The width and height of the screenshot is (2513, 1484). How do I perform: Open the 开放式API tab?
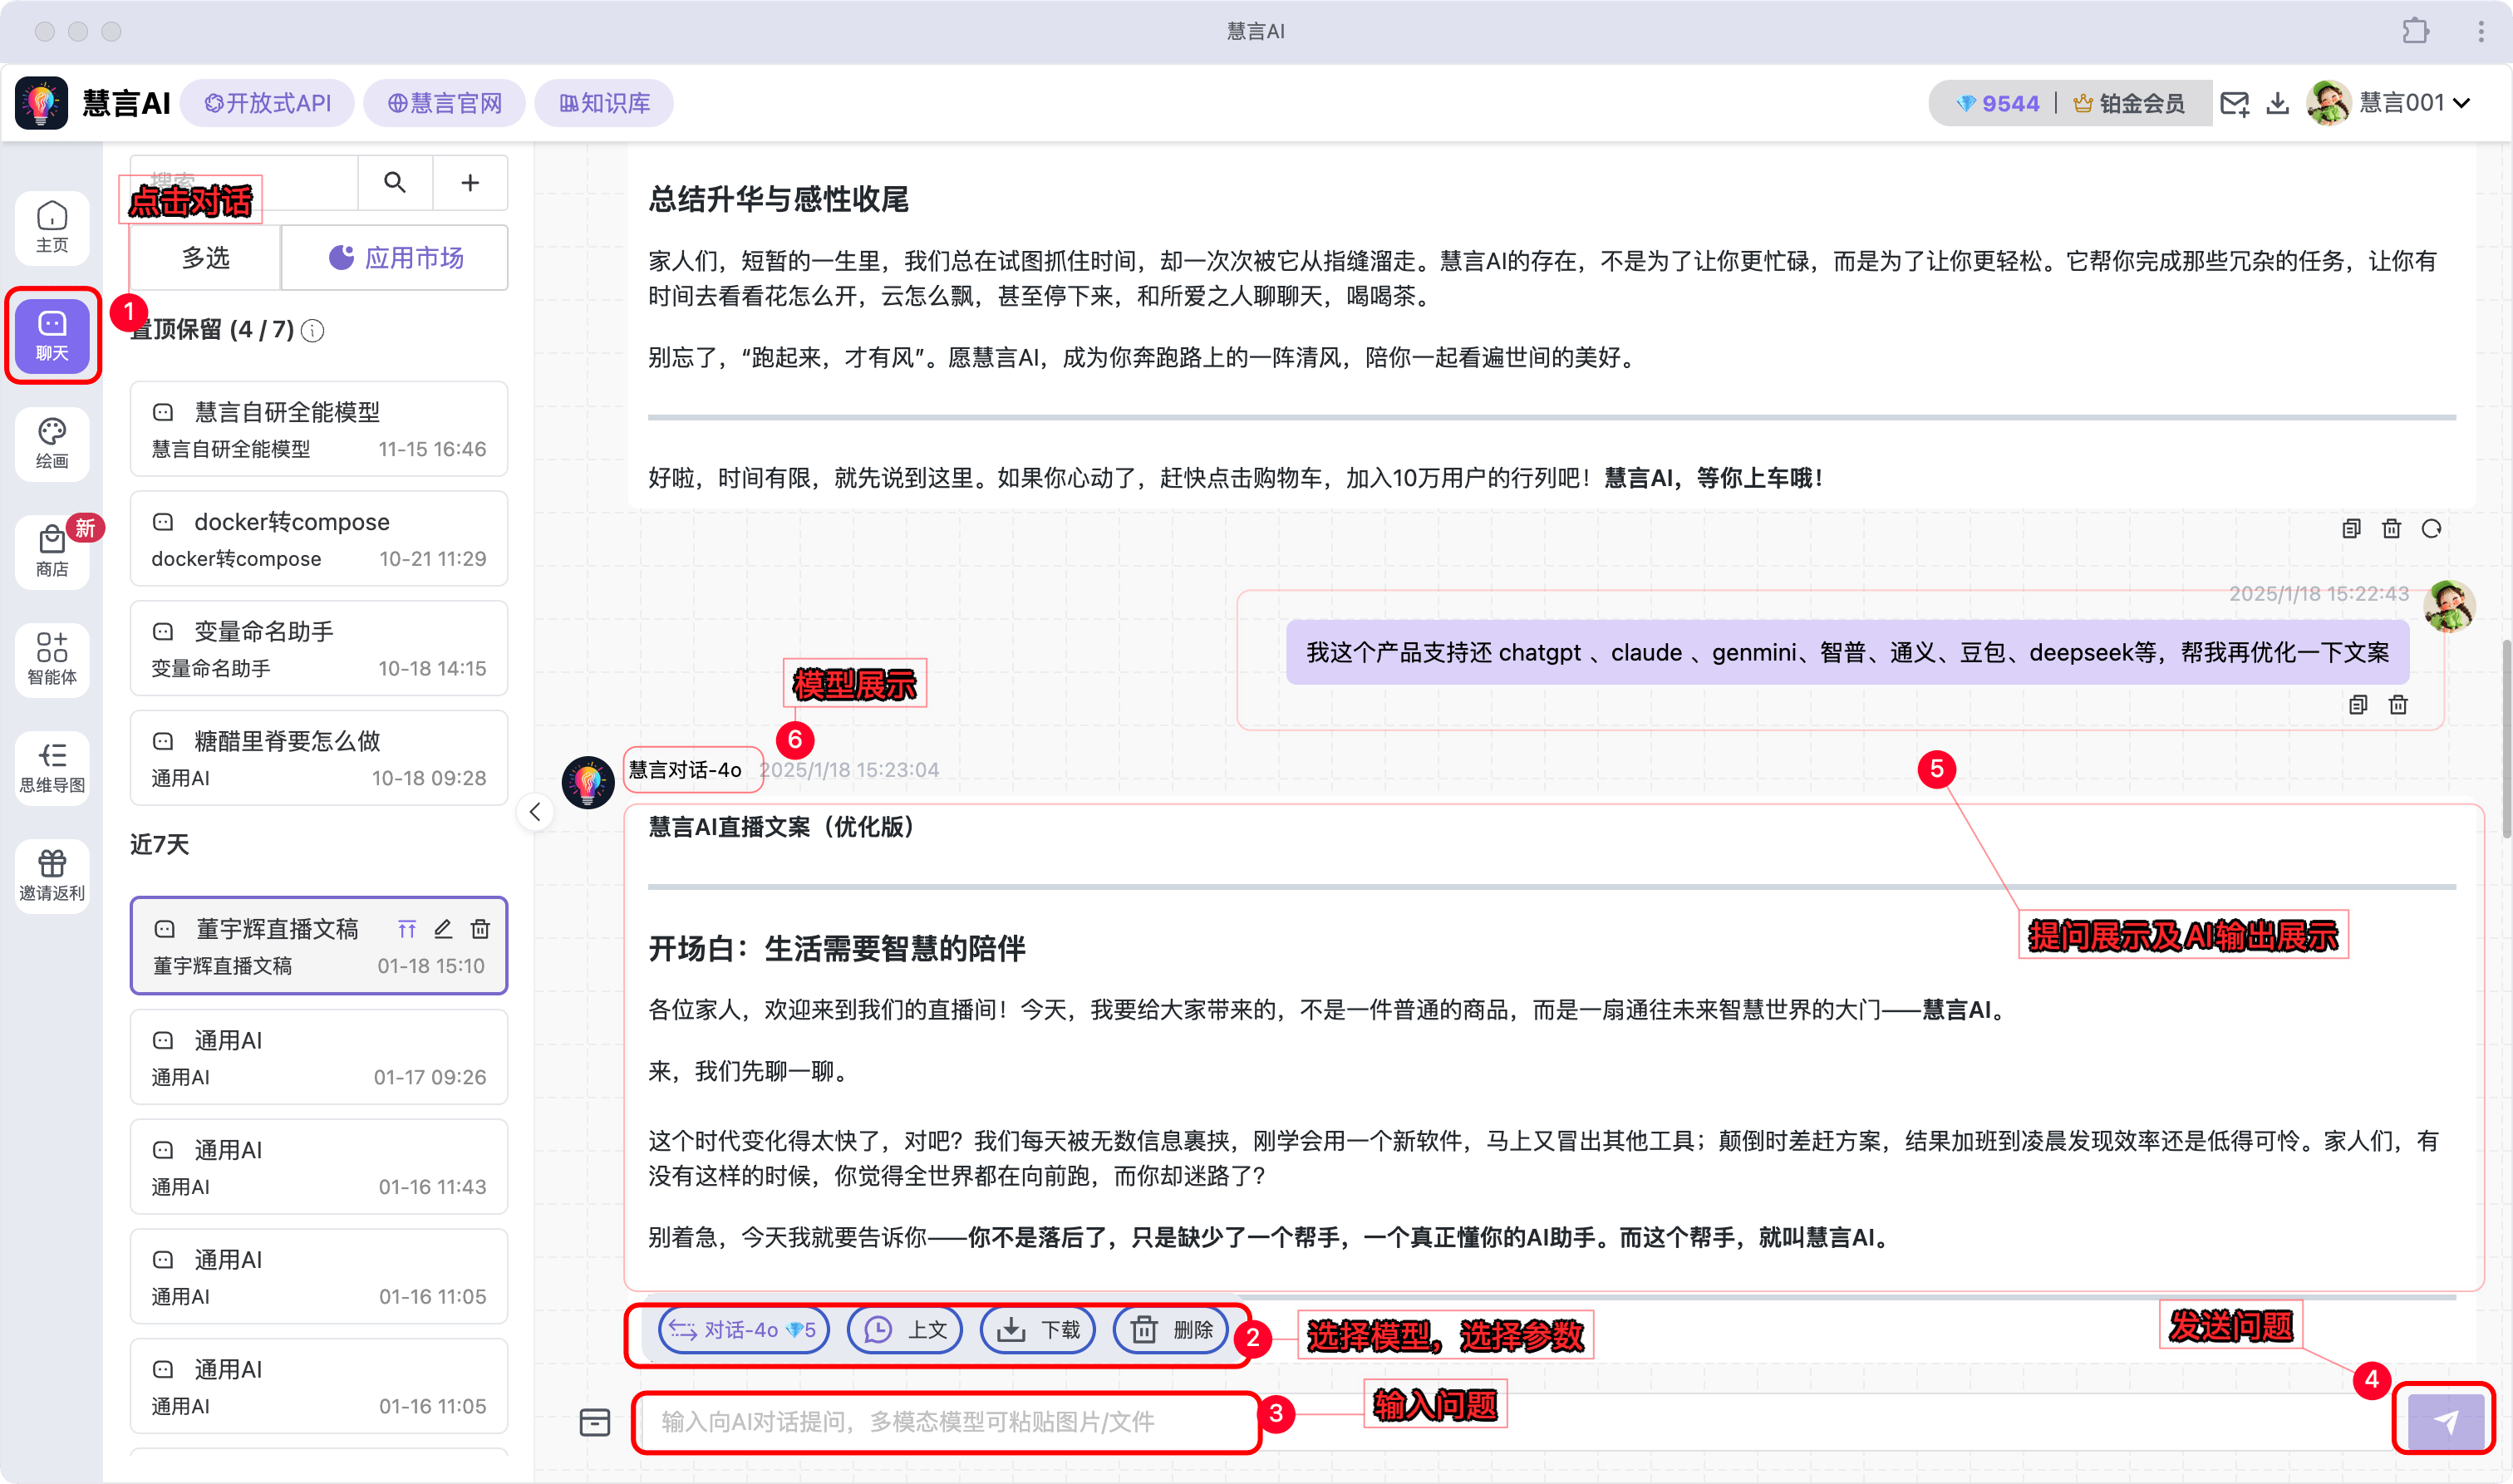(x=268, y=103)
